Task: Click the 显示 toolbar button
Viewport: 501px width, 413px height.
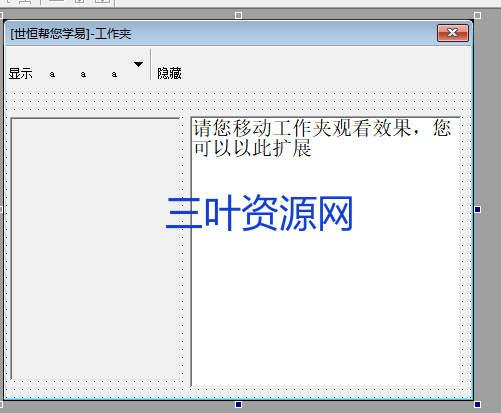Action: coord(20,73)
